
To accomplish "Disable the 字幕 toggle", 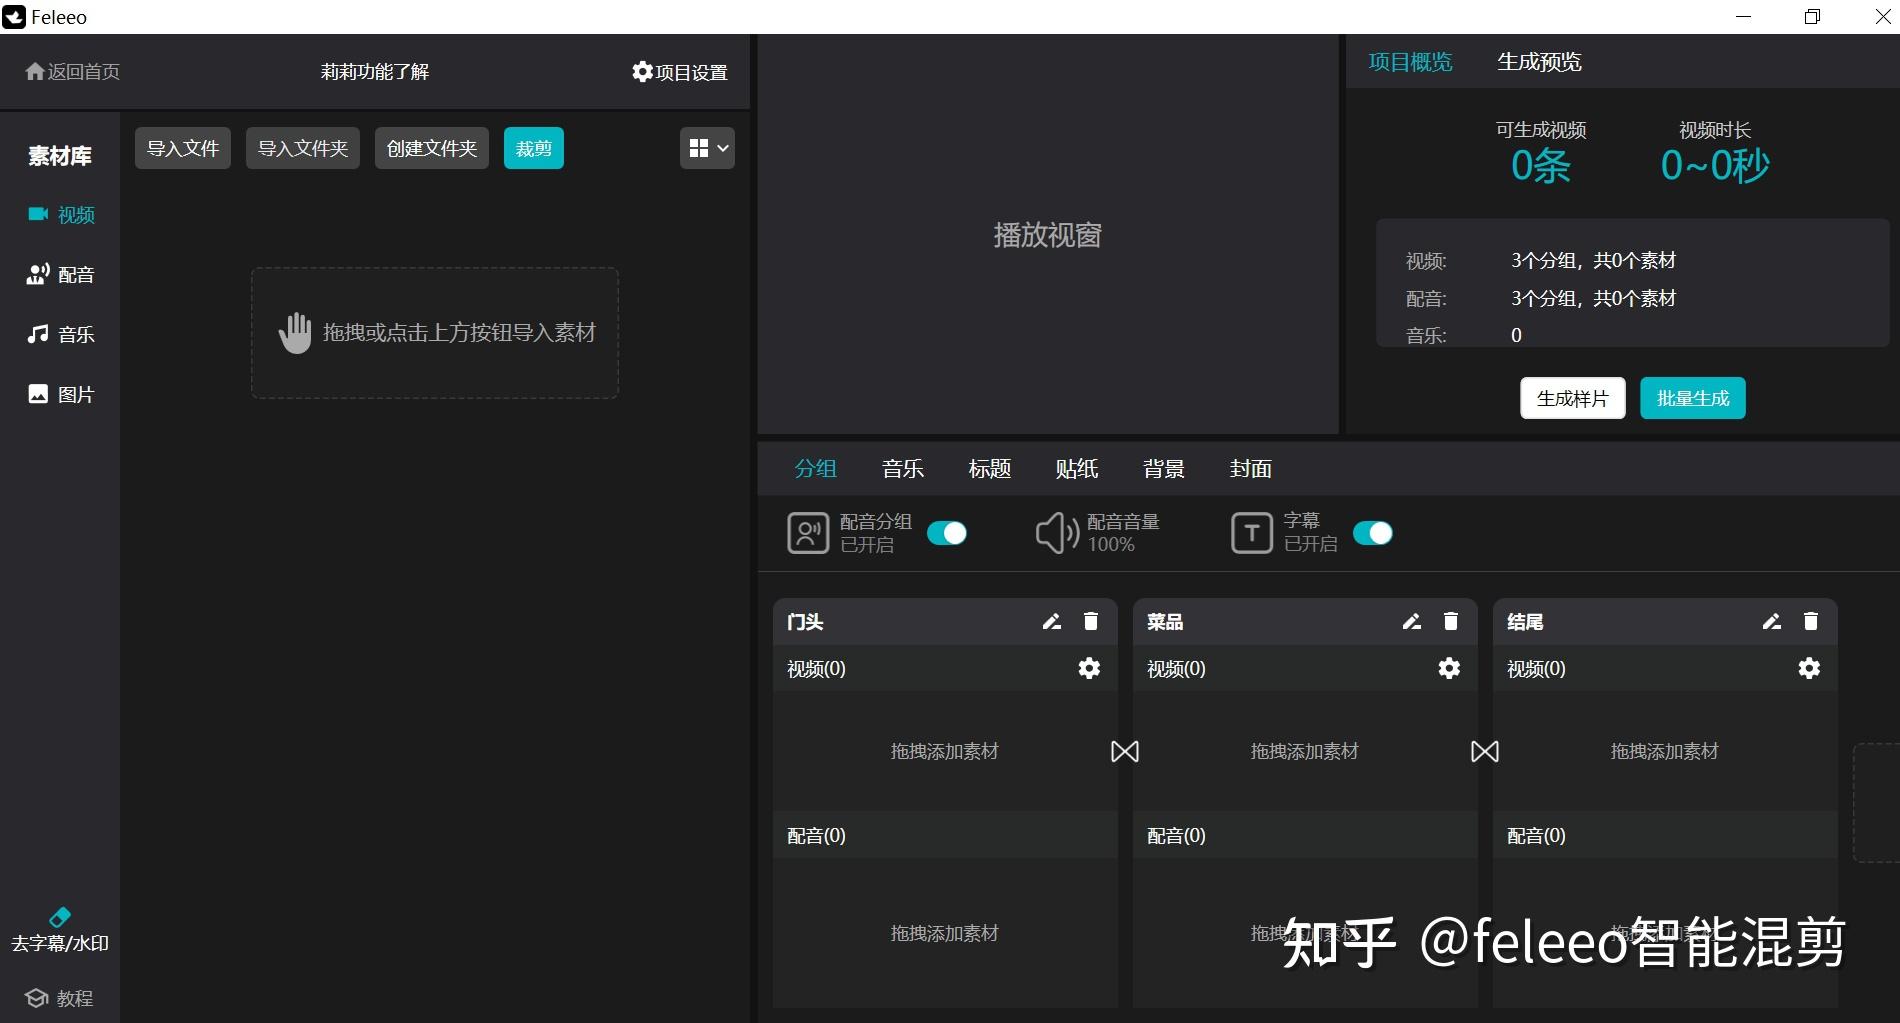I will point(1373,533).
